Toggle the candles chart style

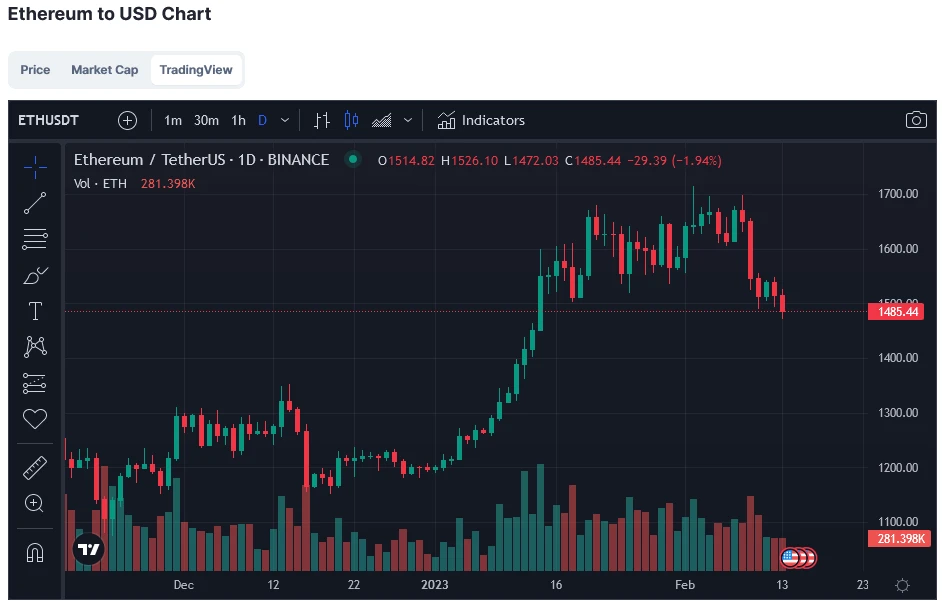(x=351, y=120)
